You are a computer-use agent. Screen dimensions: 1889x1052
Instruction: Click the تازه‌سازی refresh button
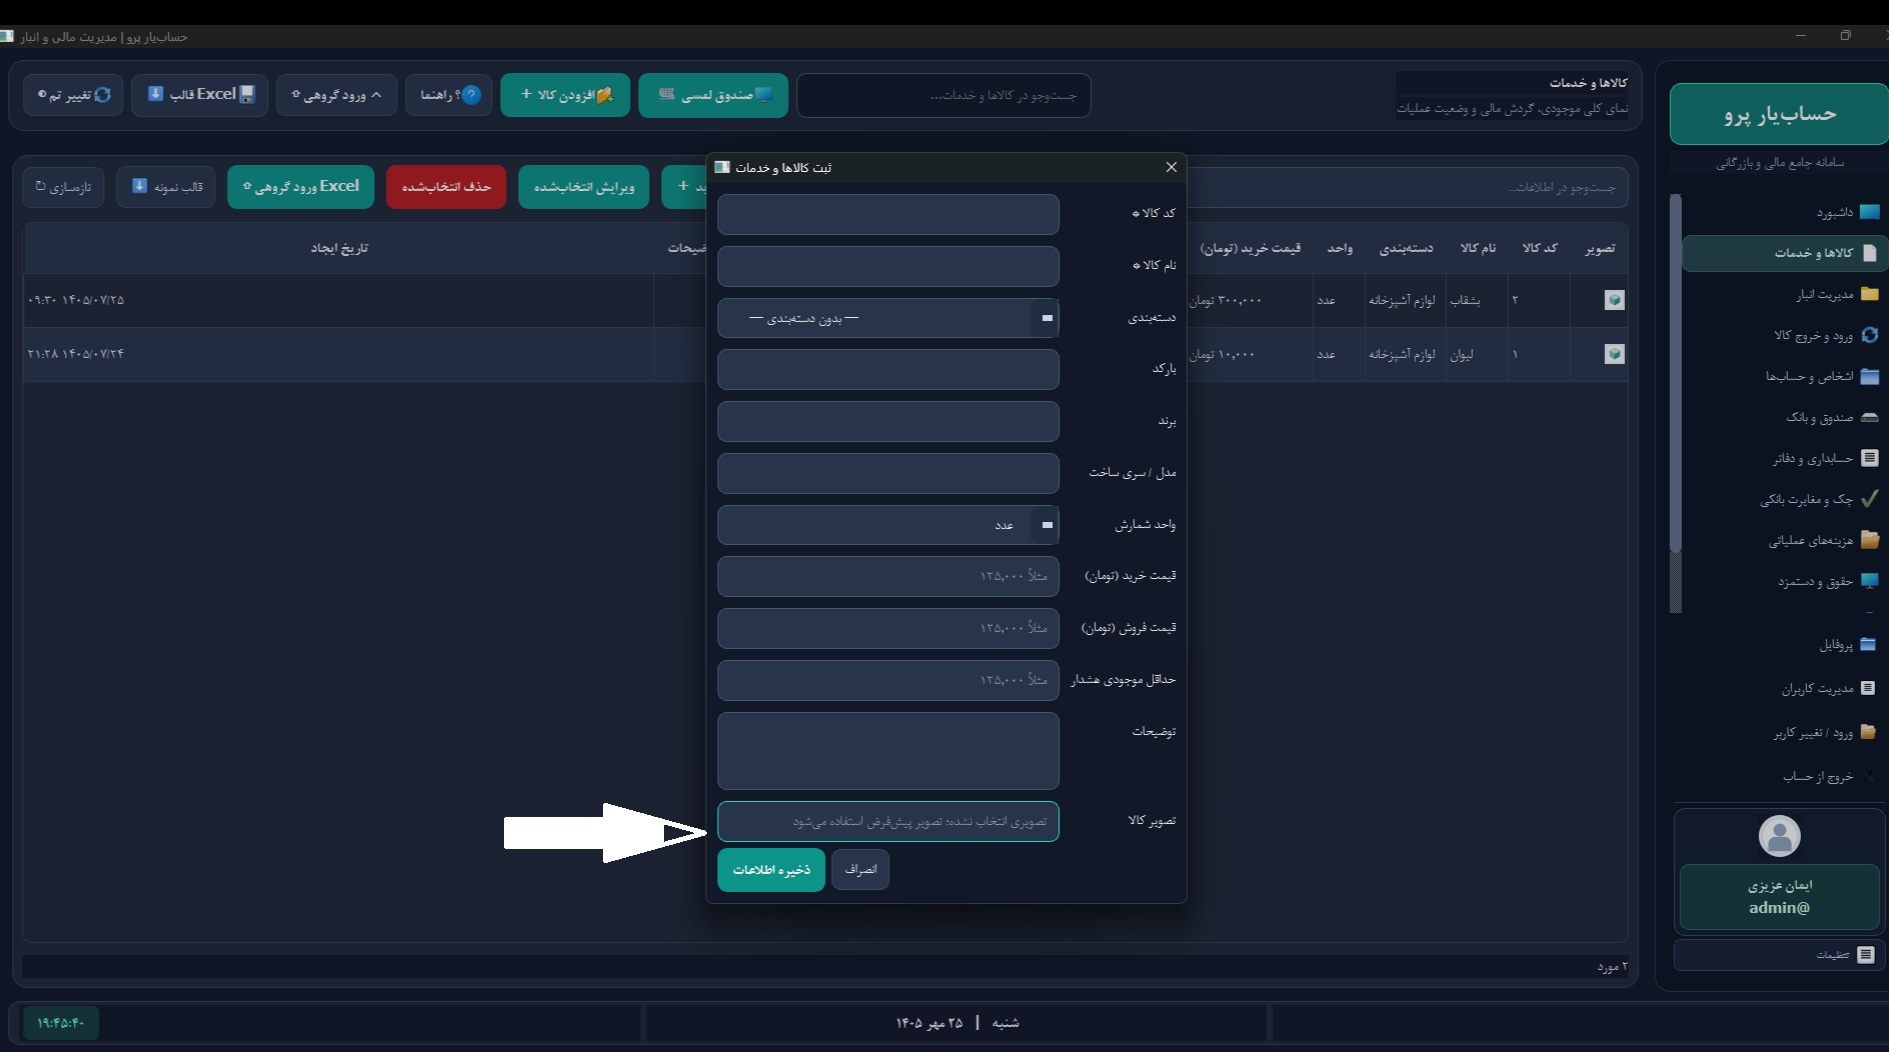click(63, 187)
